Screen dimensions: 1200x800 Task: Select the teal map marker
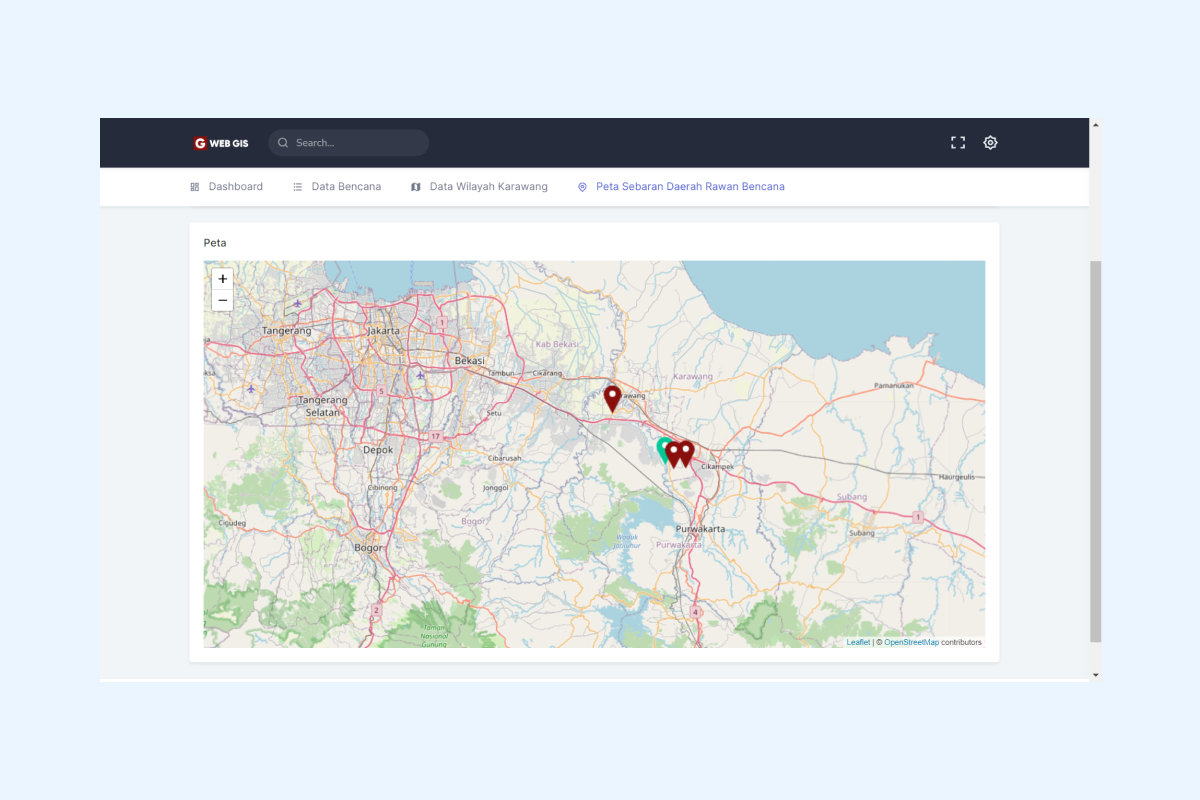(x=663, y=450)
